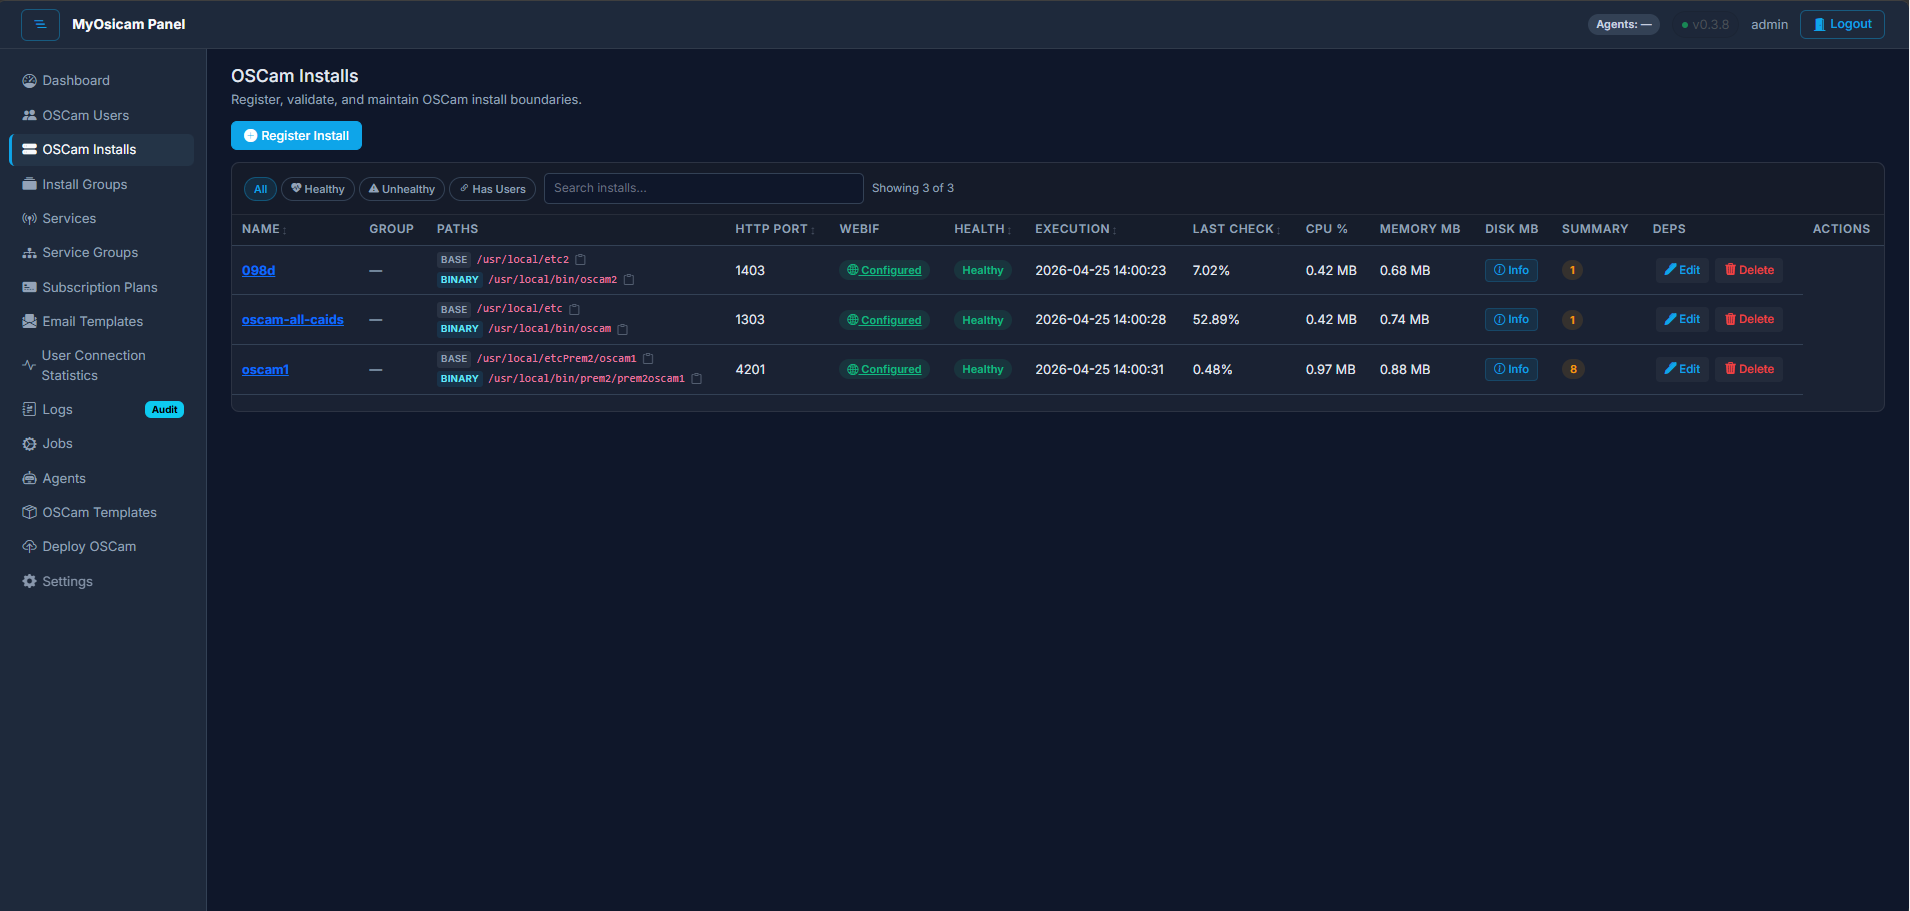
Task: Open deps badge 1 for 098d
Action: pyautogui.click(x=1572, y=270)
